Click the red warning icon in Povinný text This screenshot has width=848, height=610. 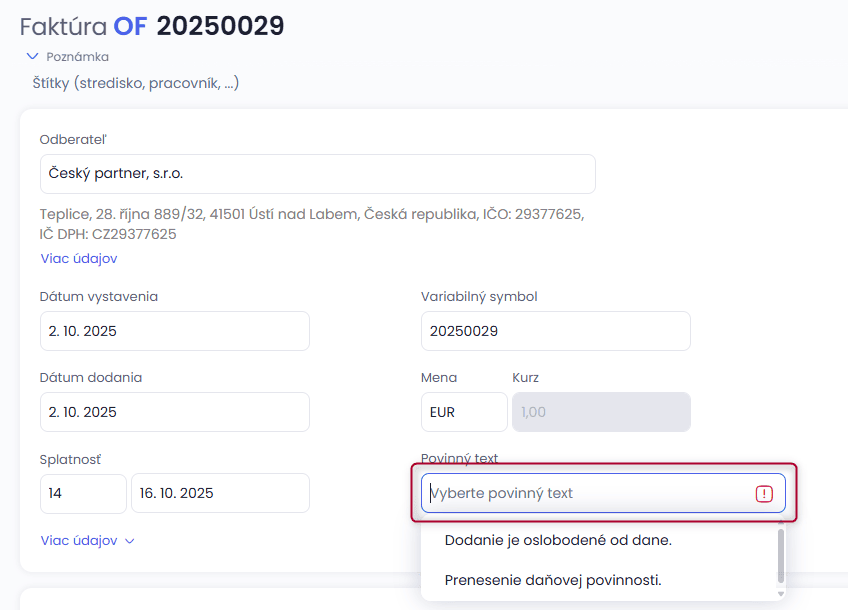(764, 493)
